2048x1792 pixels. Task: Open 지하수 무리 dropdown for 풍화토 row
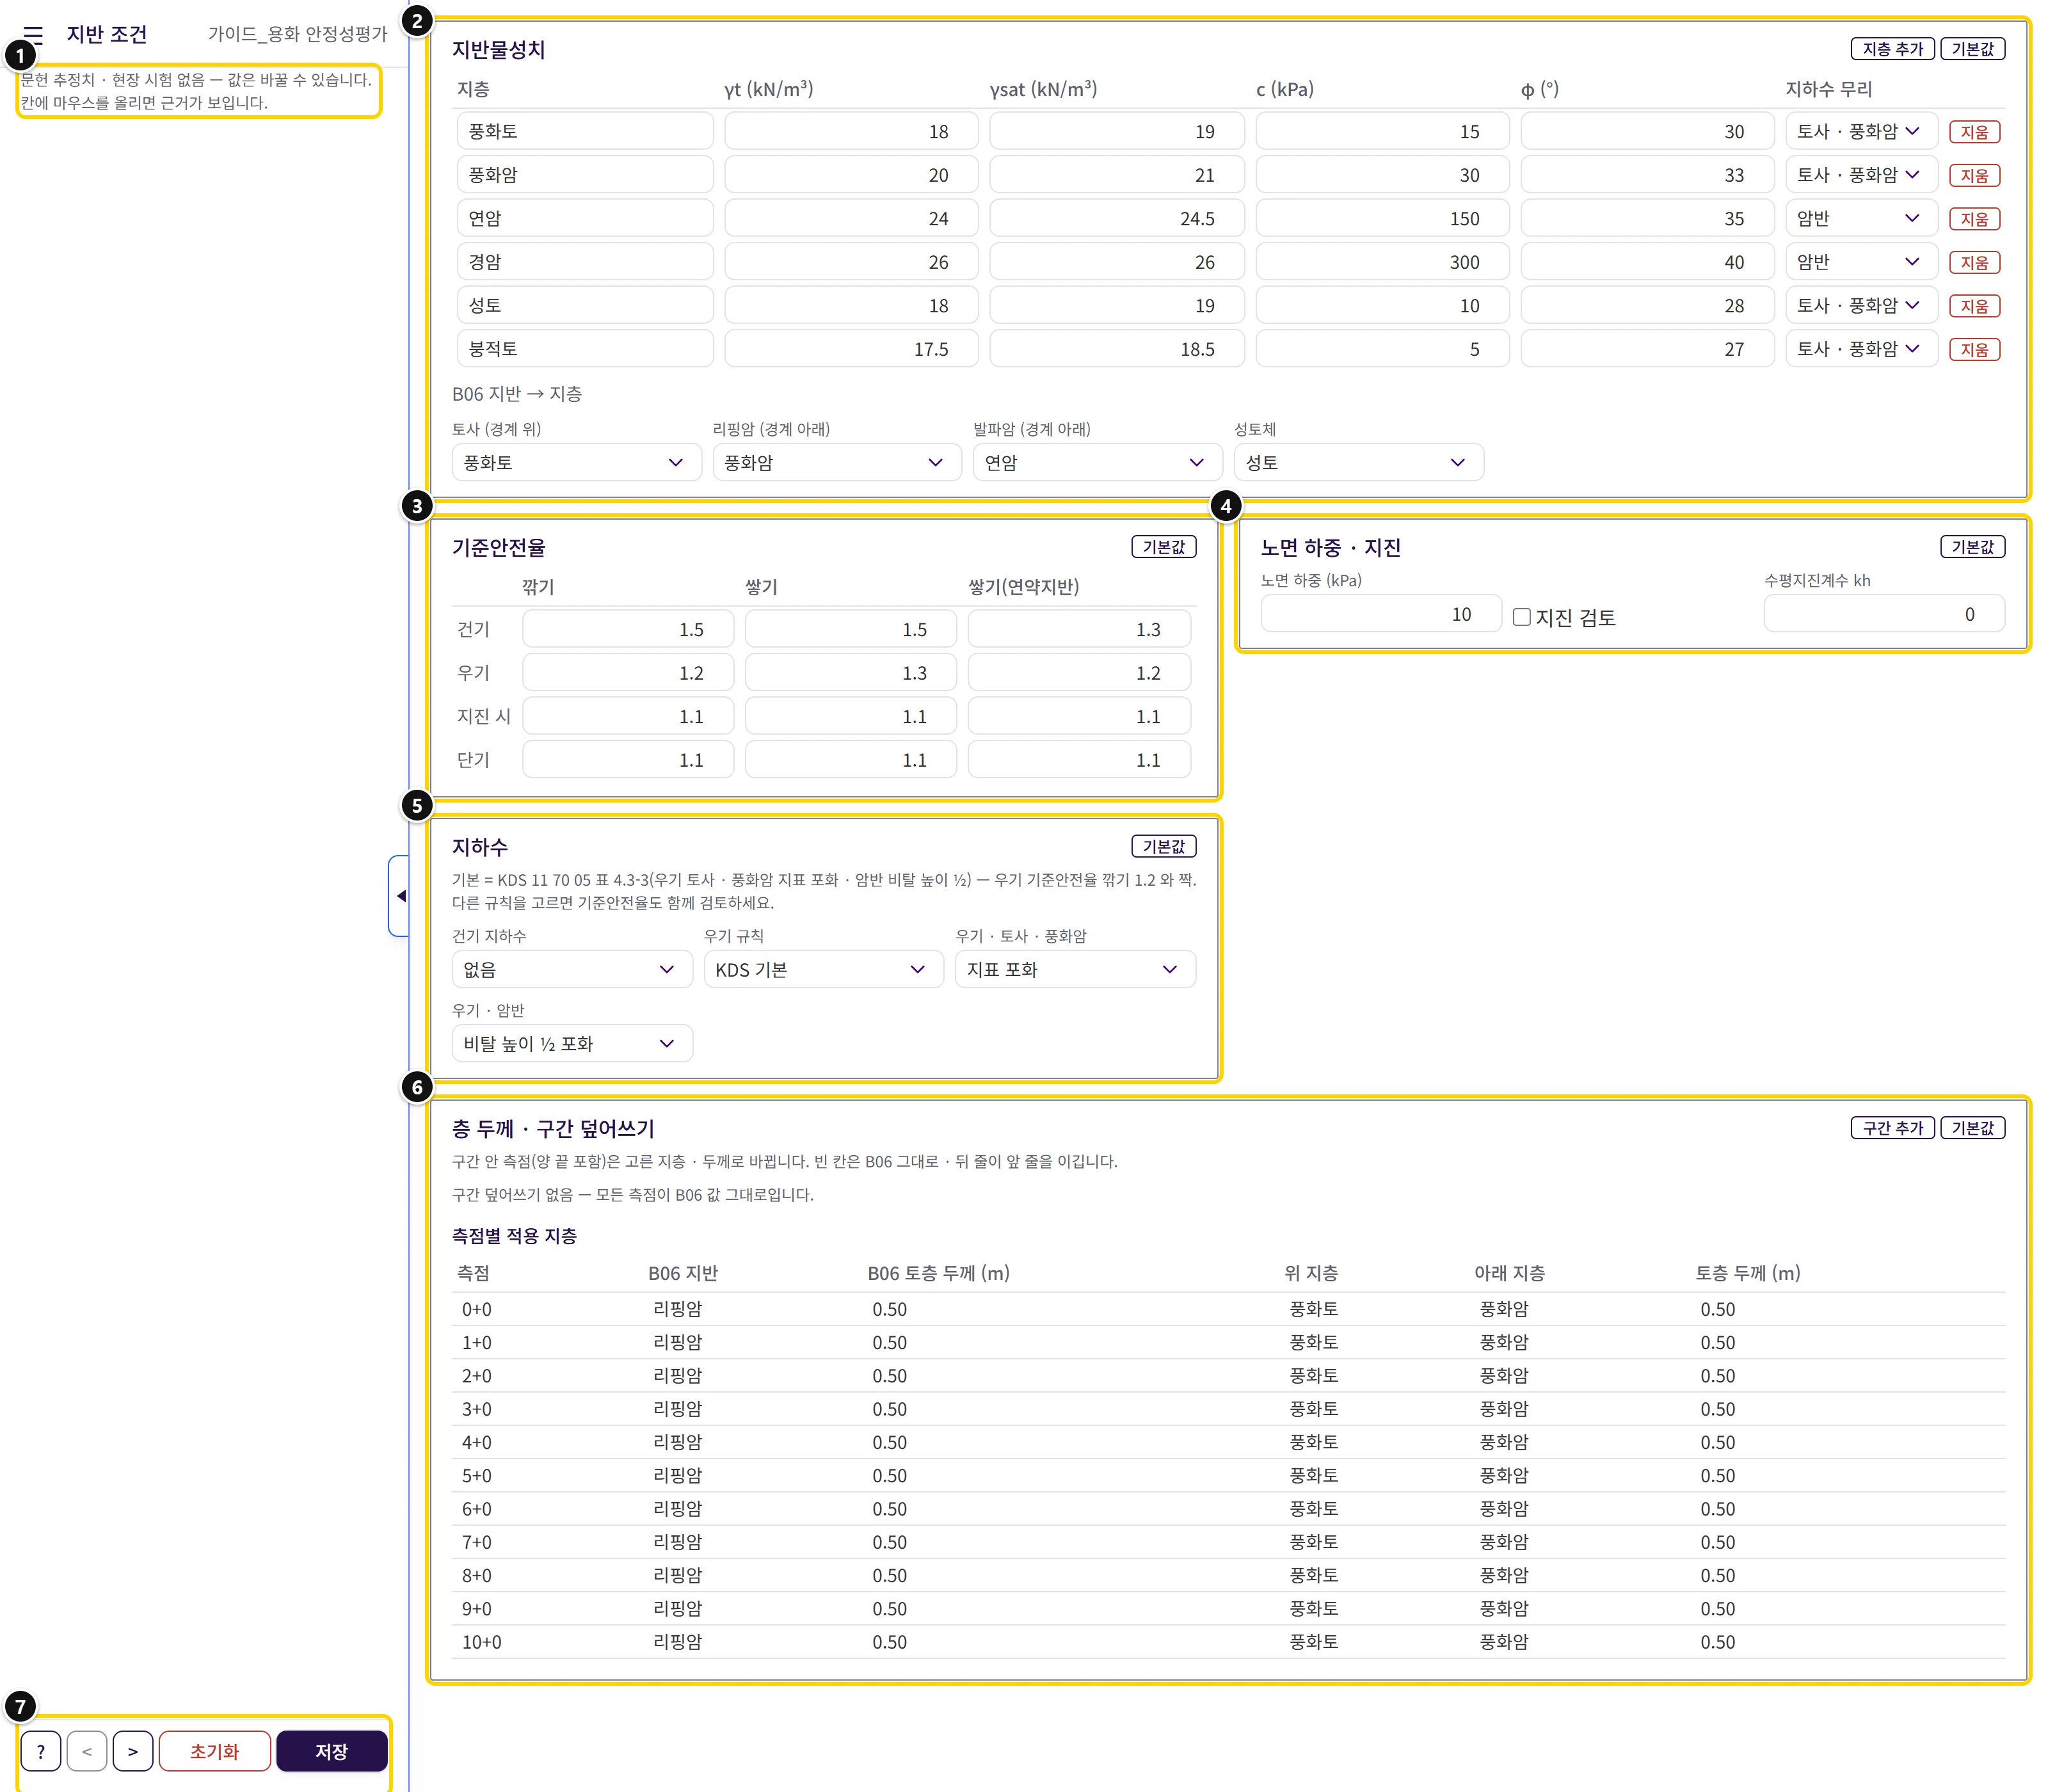(1861, 131)
